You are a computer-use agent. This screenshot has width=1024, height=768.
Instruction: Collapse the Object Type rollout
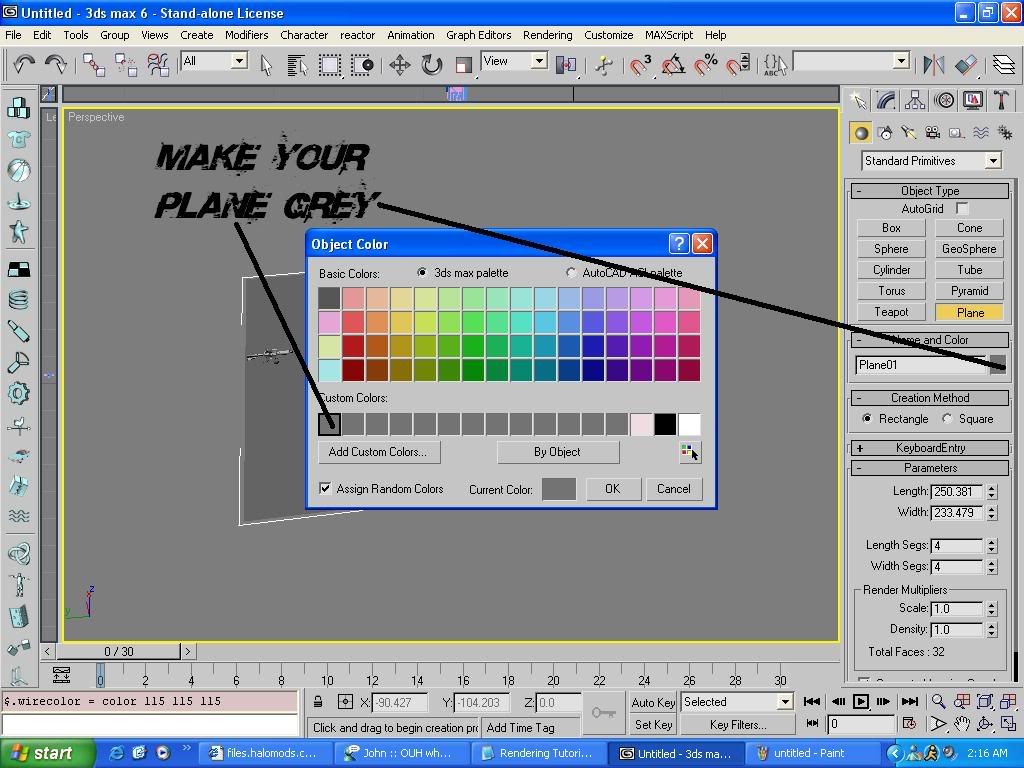tap(930, 191)
